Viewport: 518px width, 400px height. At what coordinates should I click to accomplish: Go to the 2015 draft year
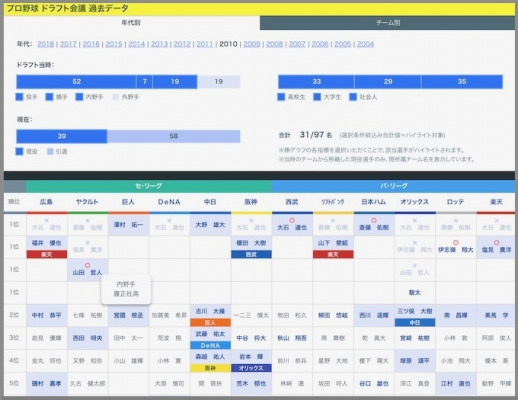tap(114, 44)
